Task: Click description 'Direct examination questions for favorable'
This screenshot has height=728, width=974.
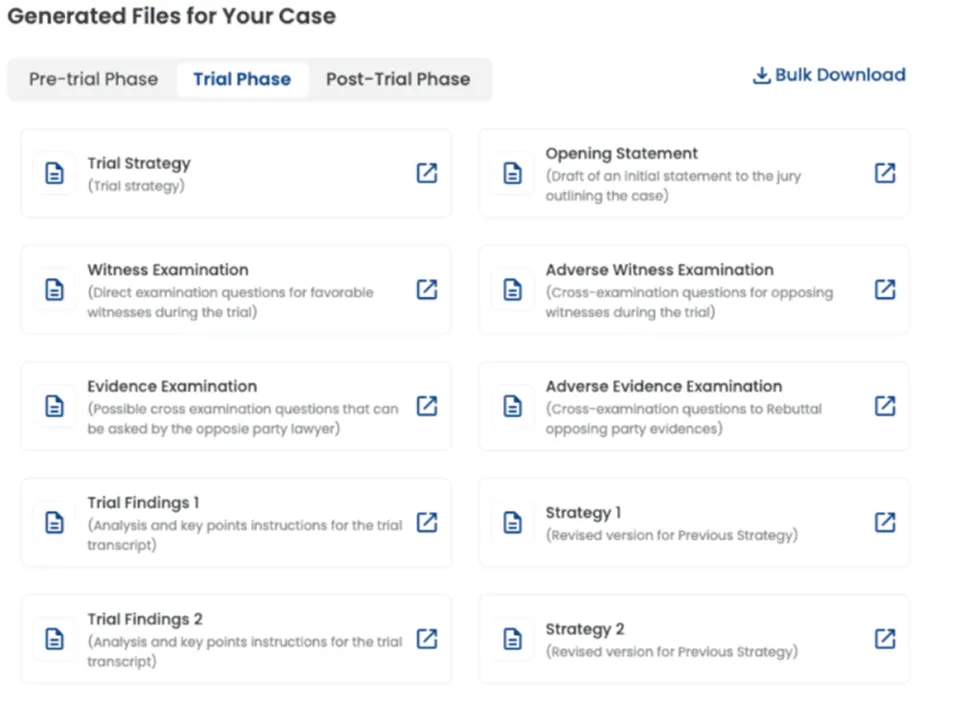Action: 230,293
